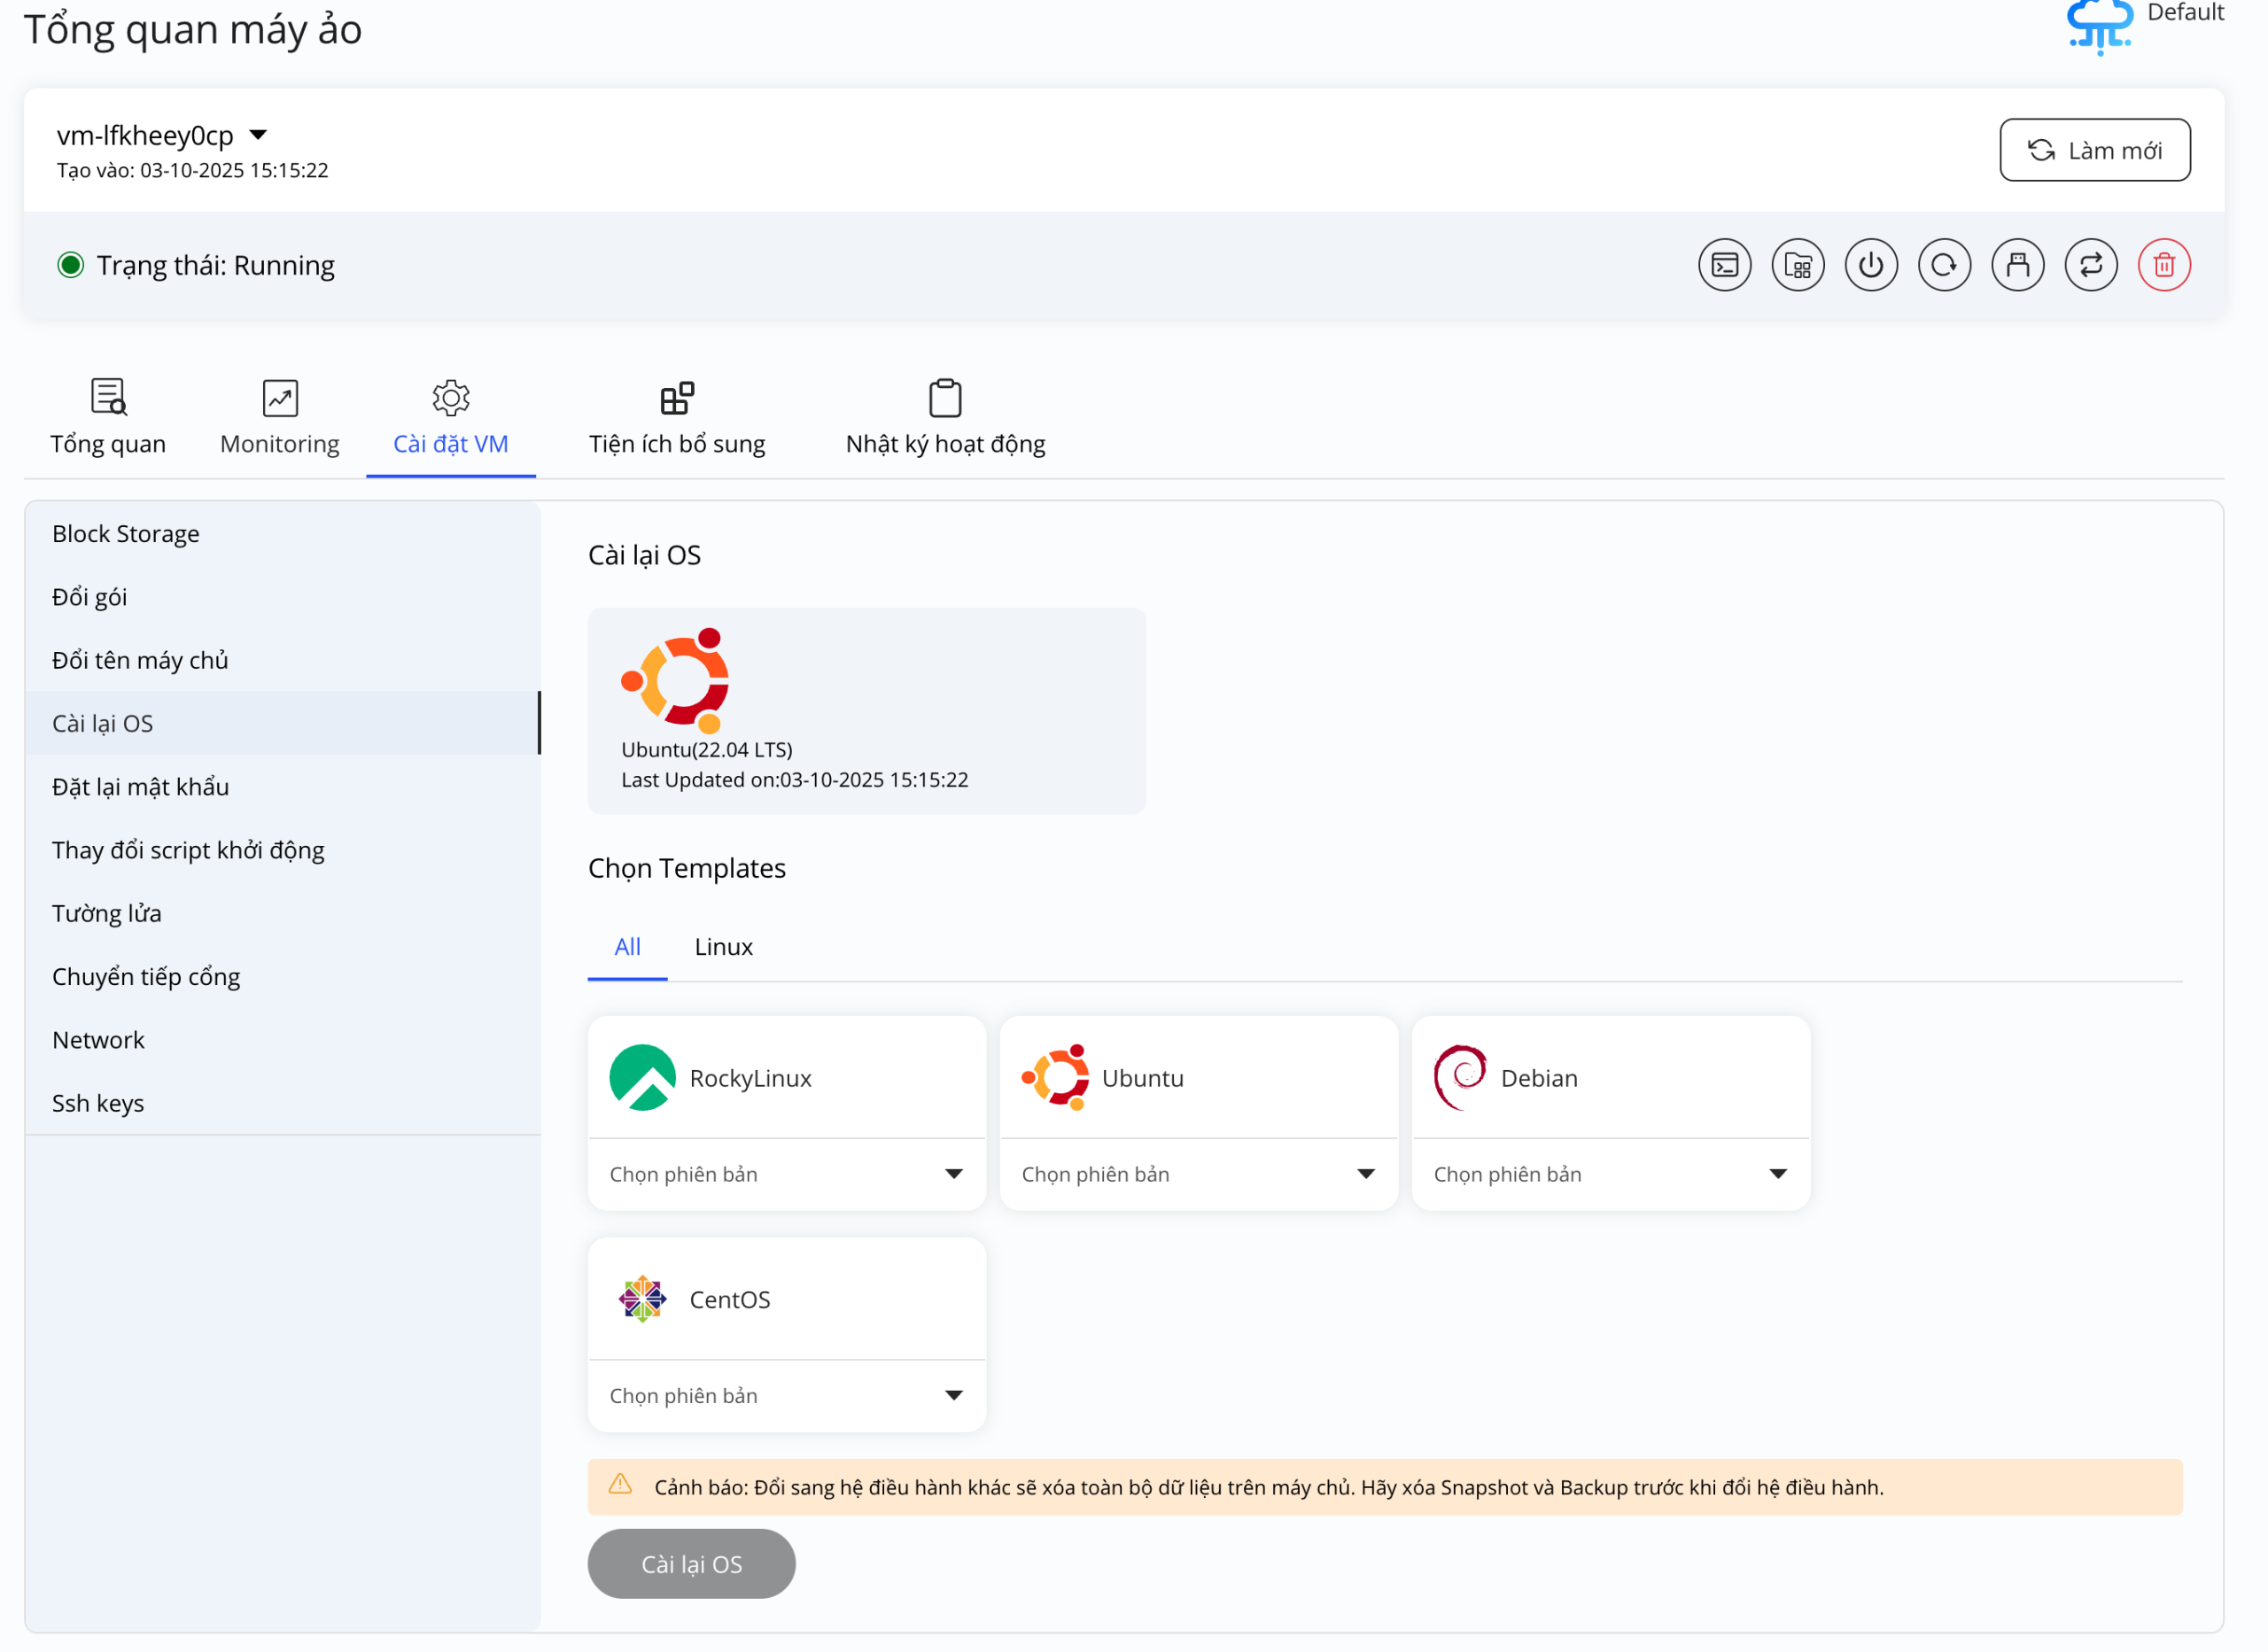Image resolution: width=2268 pixels, height=1652 pixels.
Task: Select the Linux templates filter tab
Action: tap(723, 947)
